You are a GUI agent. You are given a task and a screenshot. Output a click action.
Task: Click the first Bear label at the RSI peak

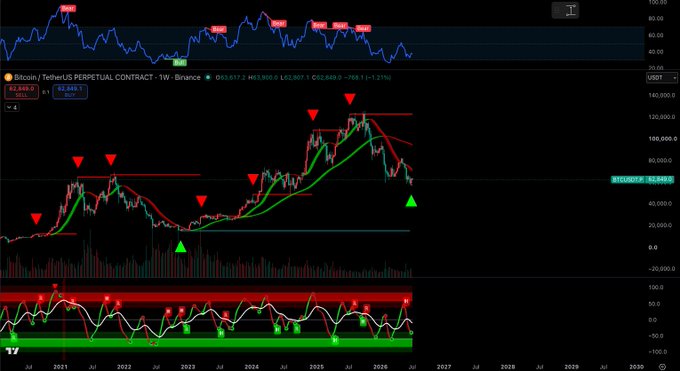(68, 8)
